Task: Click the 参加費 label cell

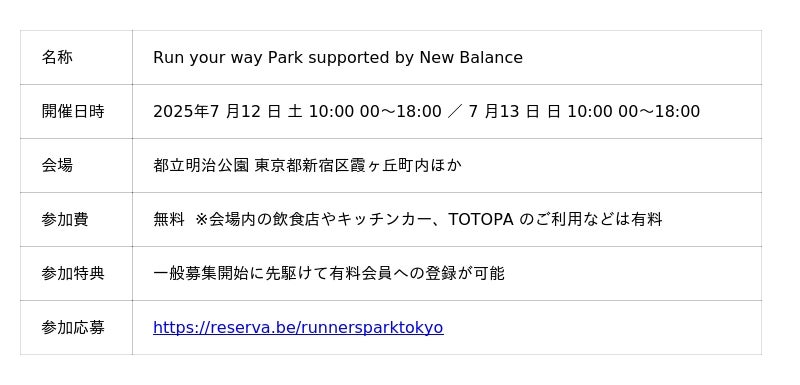Action: [77, 220]
